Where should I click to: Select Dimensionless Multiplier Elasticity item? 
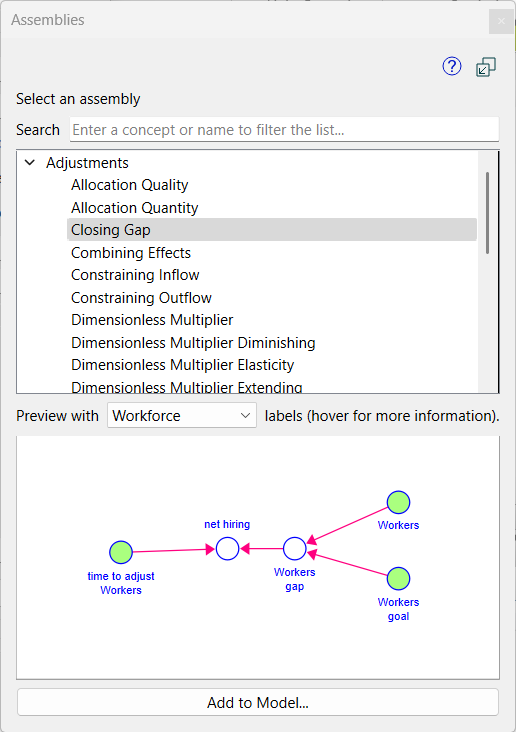[182, 365]
